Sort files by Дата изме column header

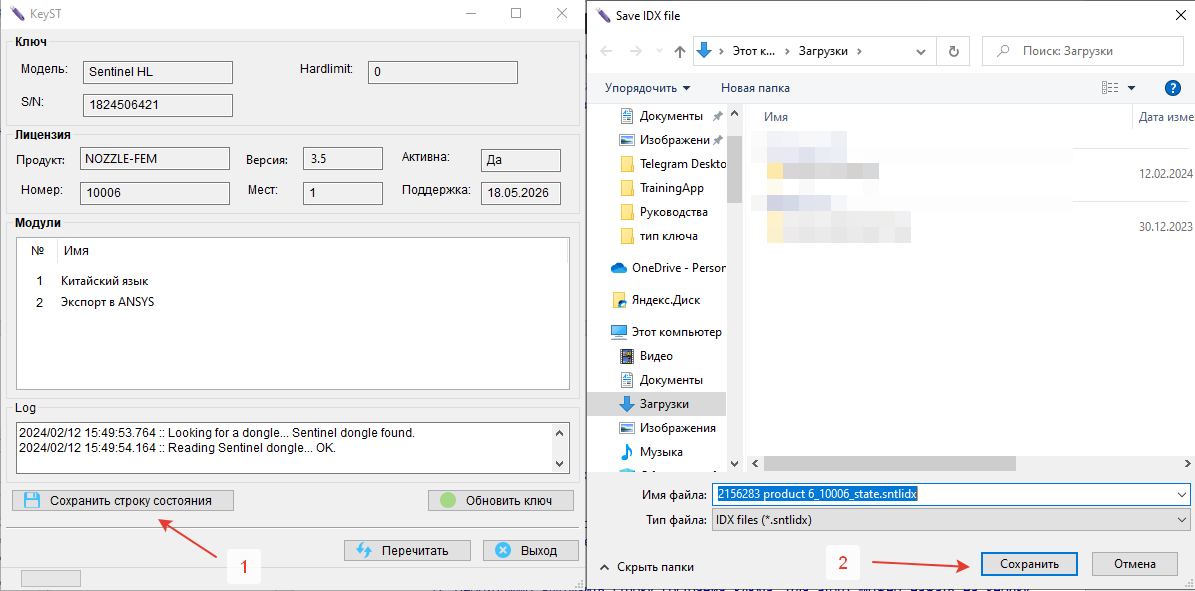1165,117
